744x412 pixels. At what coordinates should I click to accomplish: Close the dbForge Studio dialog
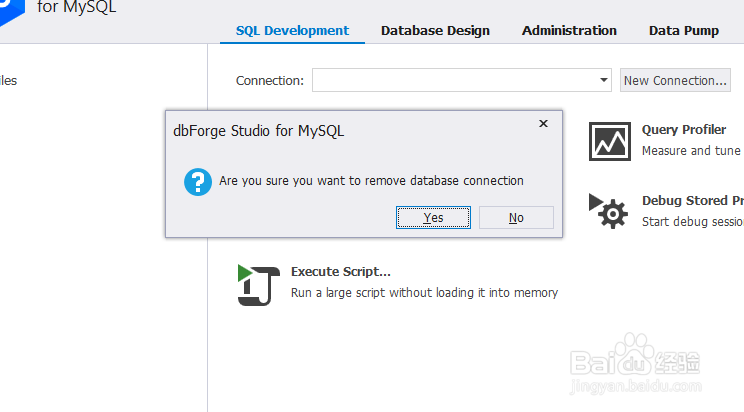543,123
